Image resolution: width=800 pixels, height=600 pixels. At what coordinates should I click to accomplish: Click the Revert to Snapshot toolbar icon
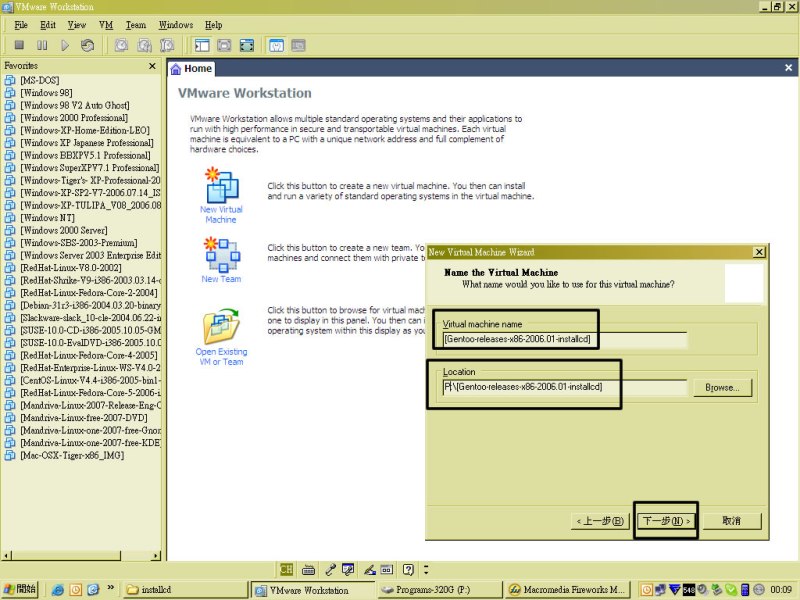[x=144, y=45]
